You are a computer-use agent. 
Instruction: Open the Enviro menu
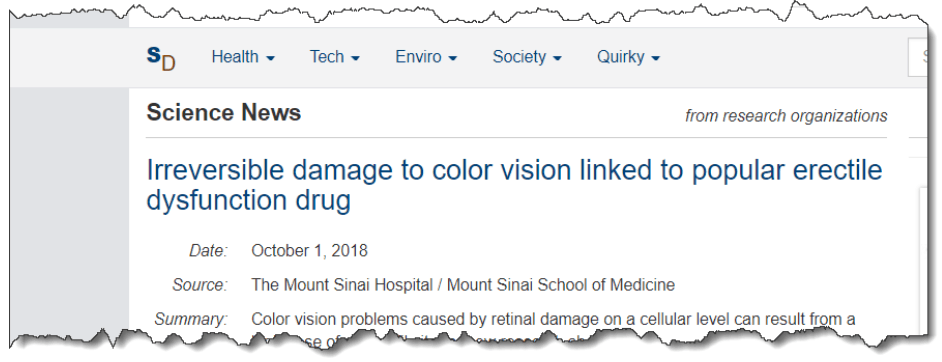(426, 57)
